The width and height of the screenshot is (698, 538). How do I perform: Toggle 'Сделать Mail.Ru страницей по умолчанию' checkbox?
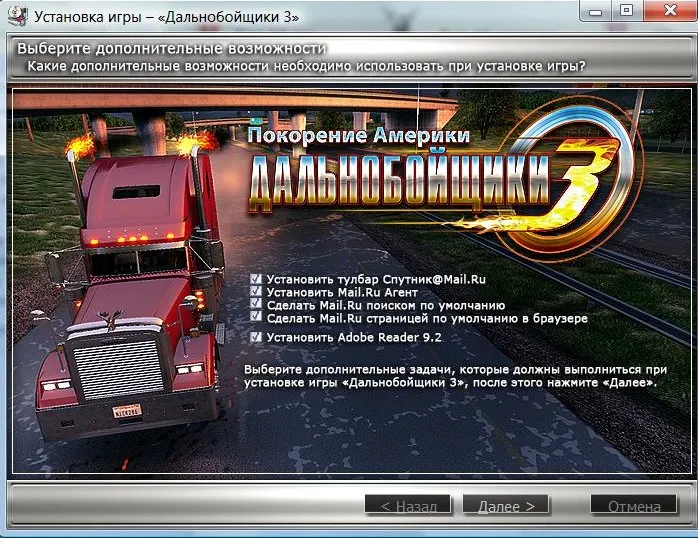(x=256, y=316)
